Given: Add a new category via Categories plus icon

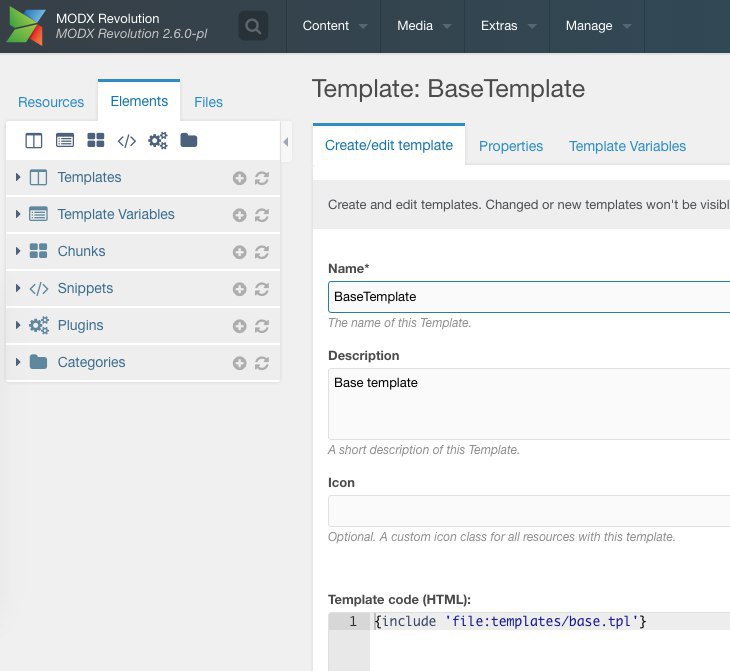Looking at the screenshot, I should (239, 363).
